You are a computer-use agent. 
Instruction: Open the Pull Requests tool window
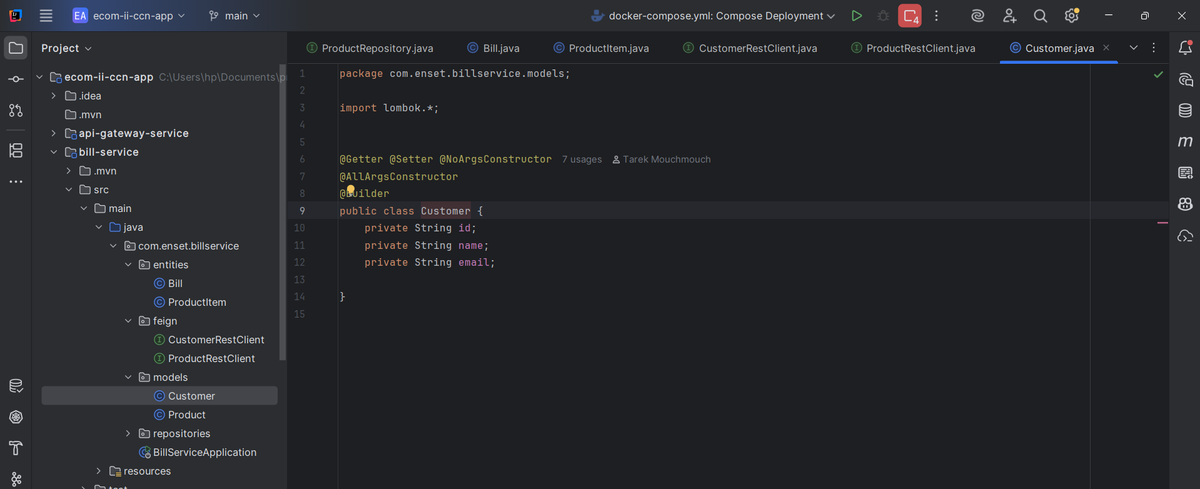tap(16, 110)
